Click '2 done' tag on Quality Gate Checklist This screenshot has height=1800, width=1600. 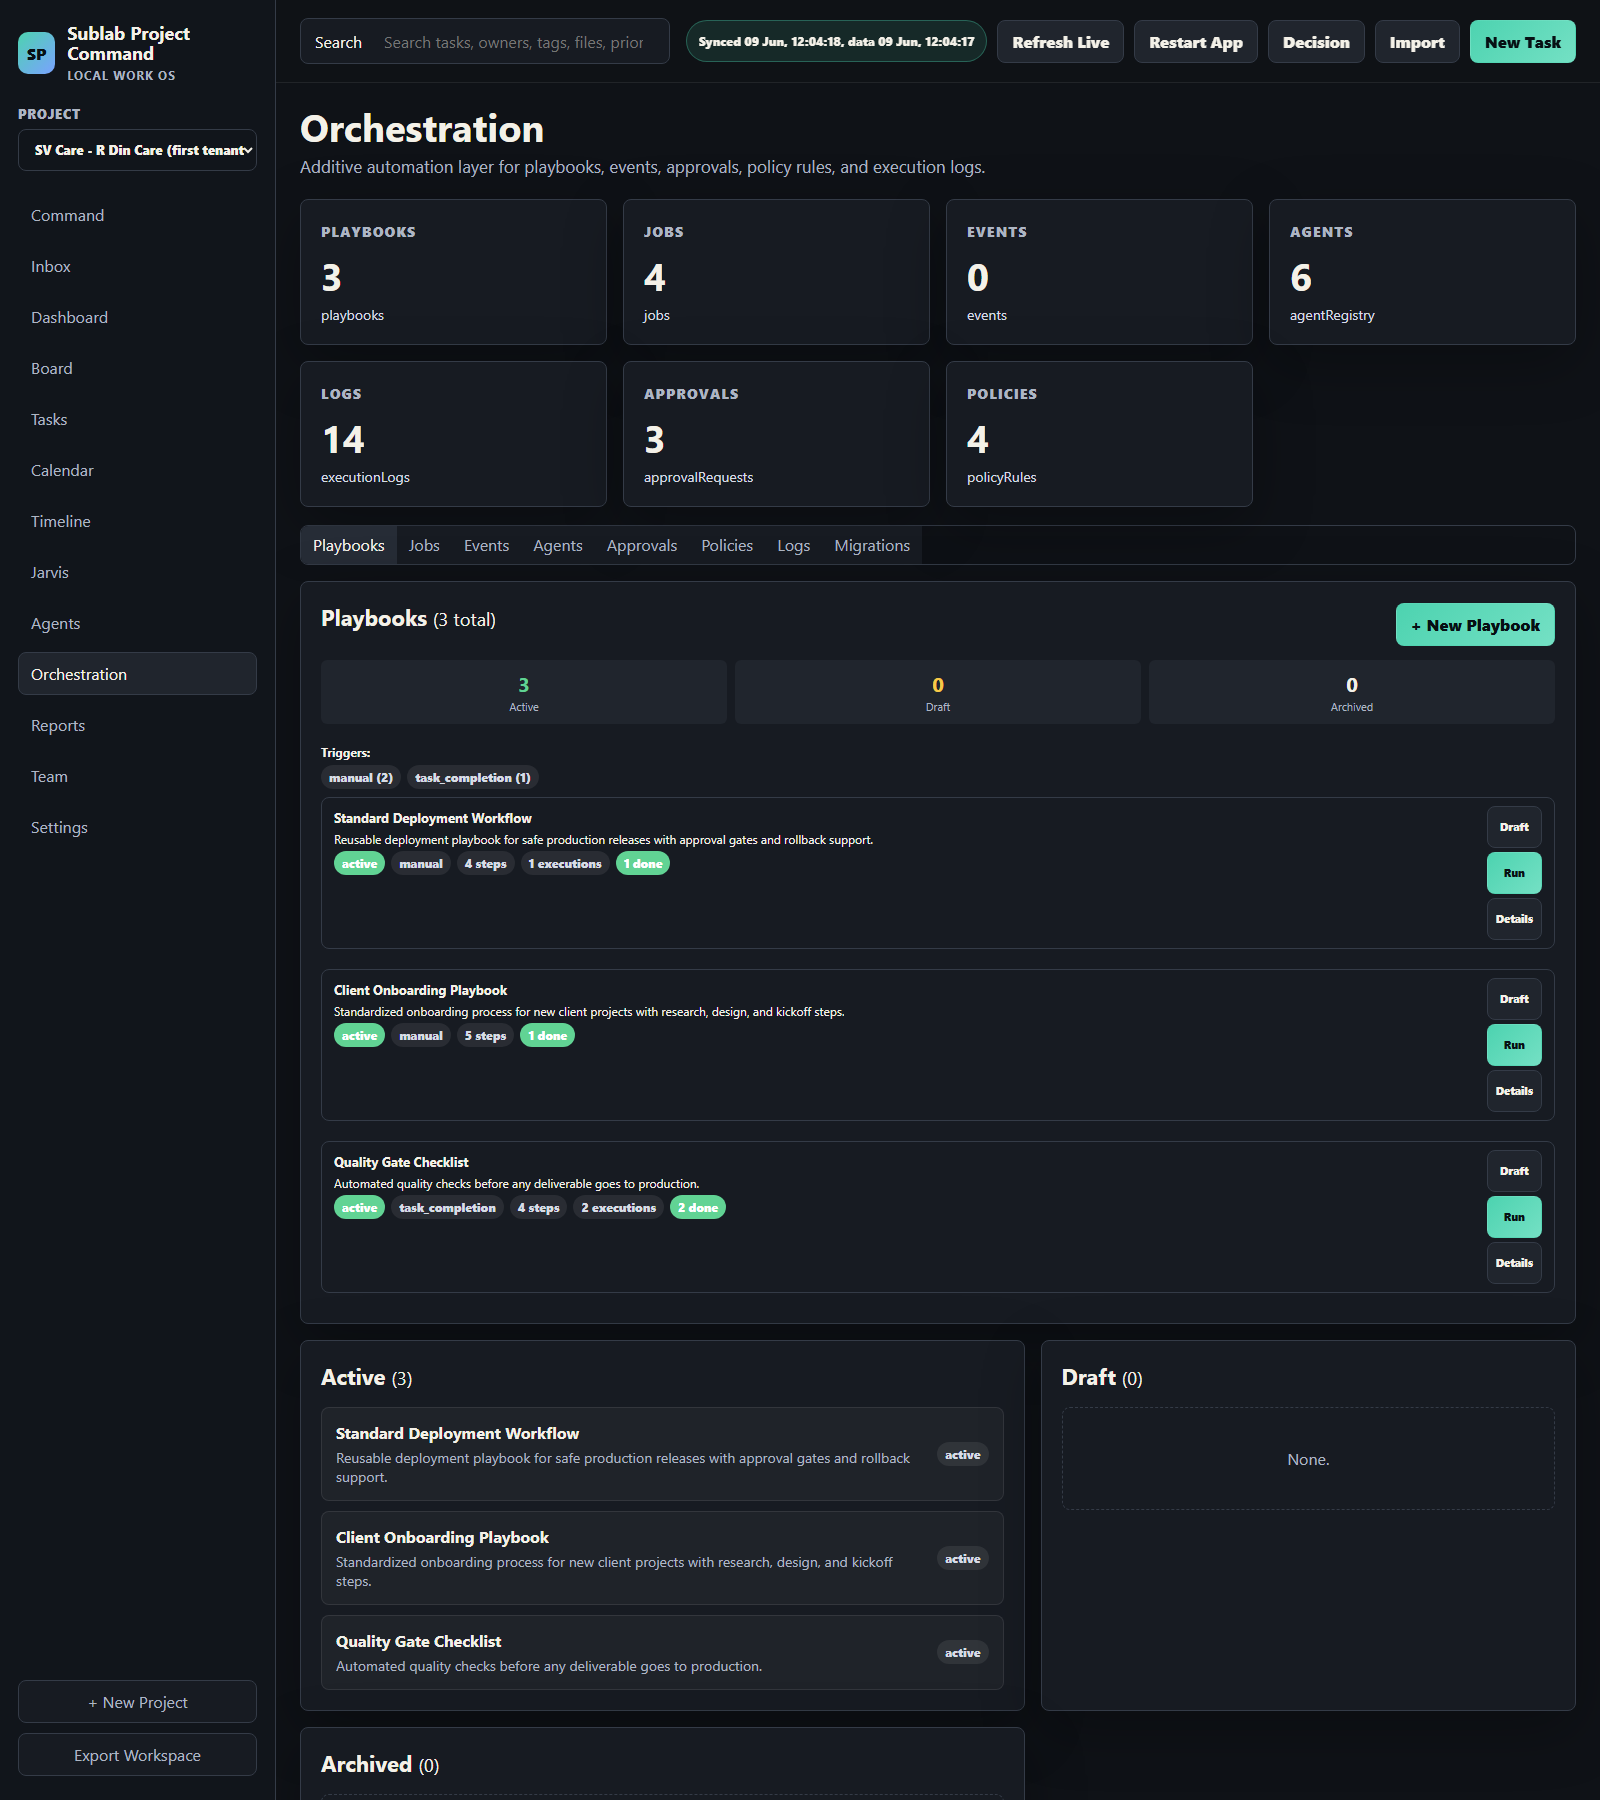click(698, 1208)
